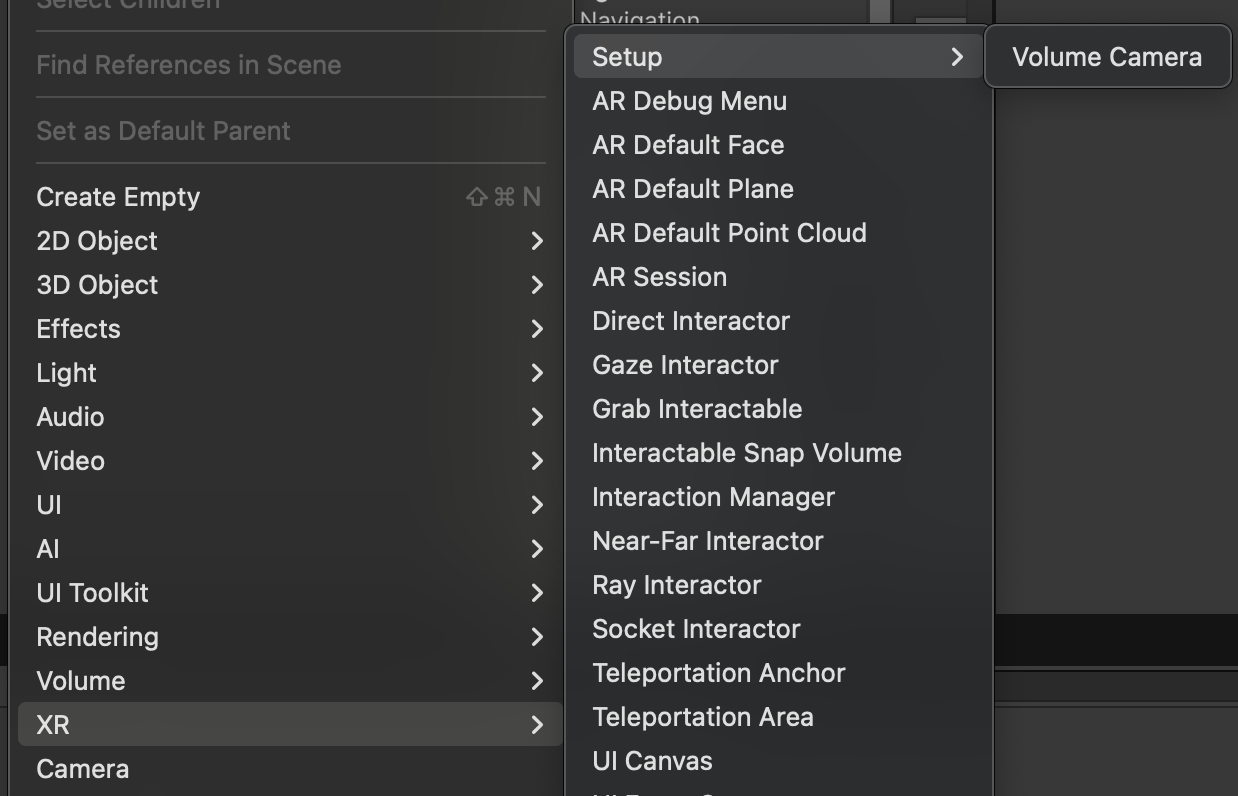The height and width of the screenshot is (796, 1238).
Task: Choose AR Default Face
Action: [x=688, y=145]
